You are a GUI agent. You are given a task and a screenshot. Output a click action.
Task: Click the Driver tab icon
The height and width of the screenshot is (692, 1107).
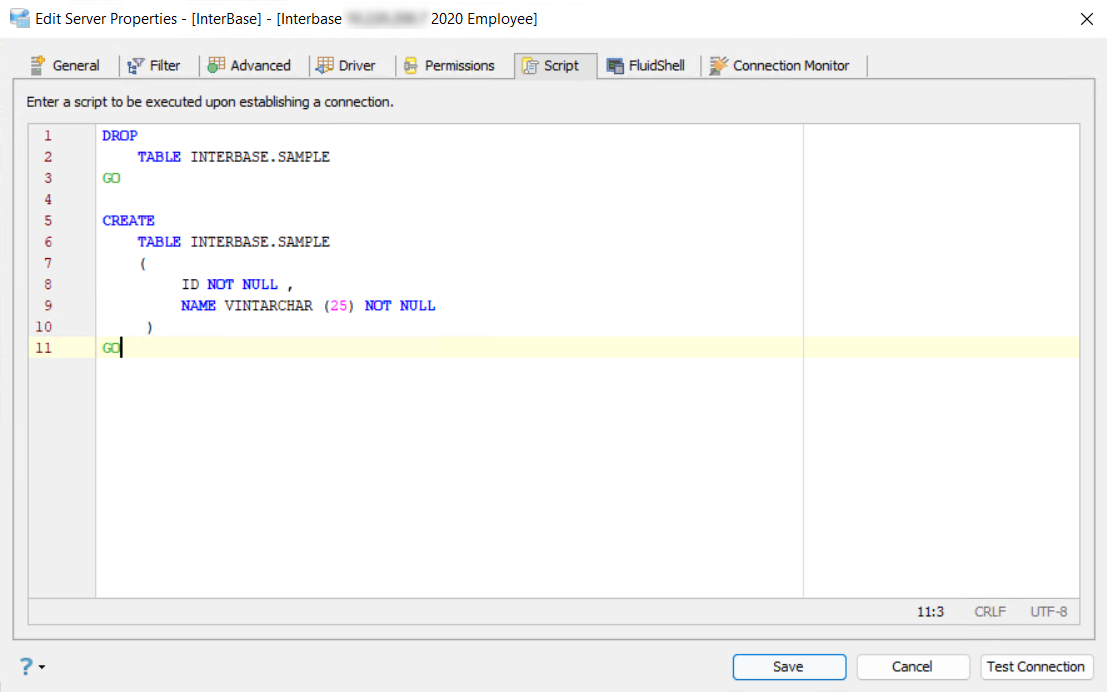coord(325,66)
